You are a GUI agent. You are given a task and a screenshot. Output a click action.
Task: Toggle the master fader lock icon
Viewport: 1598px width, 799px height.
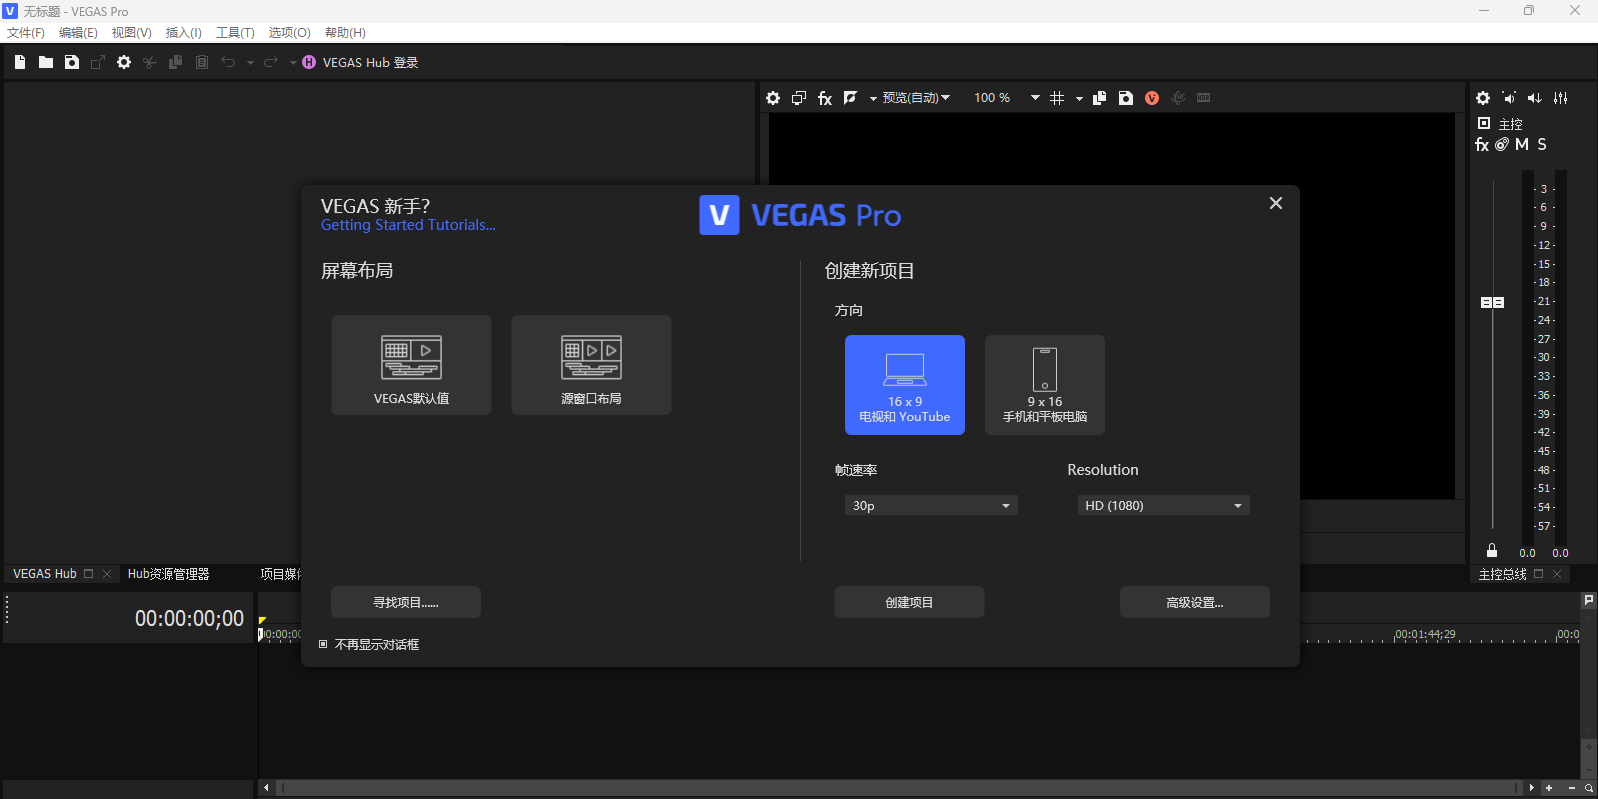coord(1492,551)
